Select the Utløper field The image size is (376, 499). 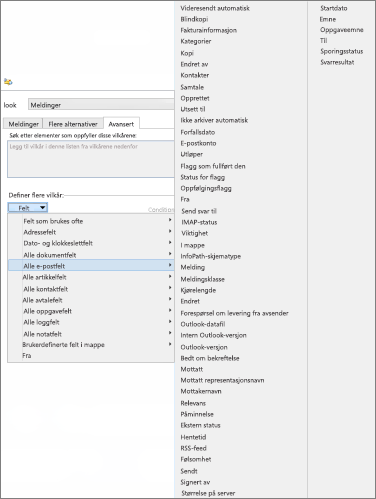192,154
